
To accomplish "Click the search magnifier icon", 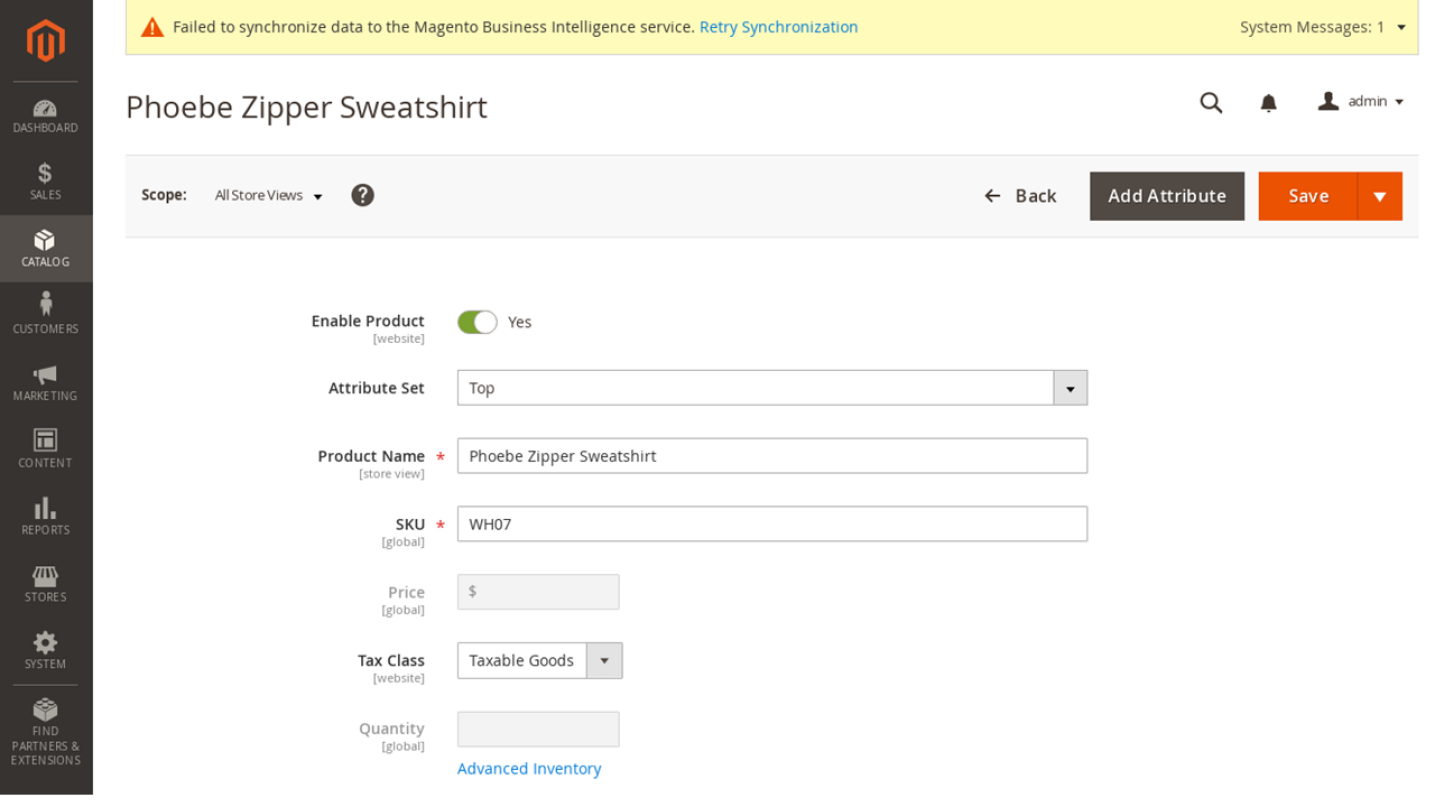I will tap(1211, 102).
